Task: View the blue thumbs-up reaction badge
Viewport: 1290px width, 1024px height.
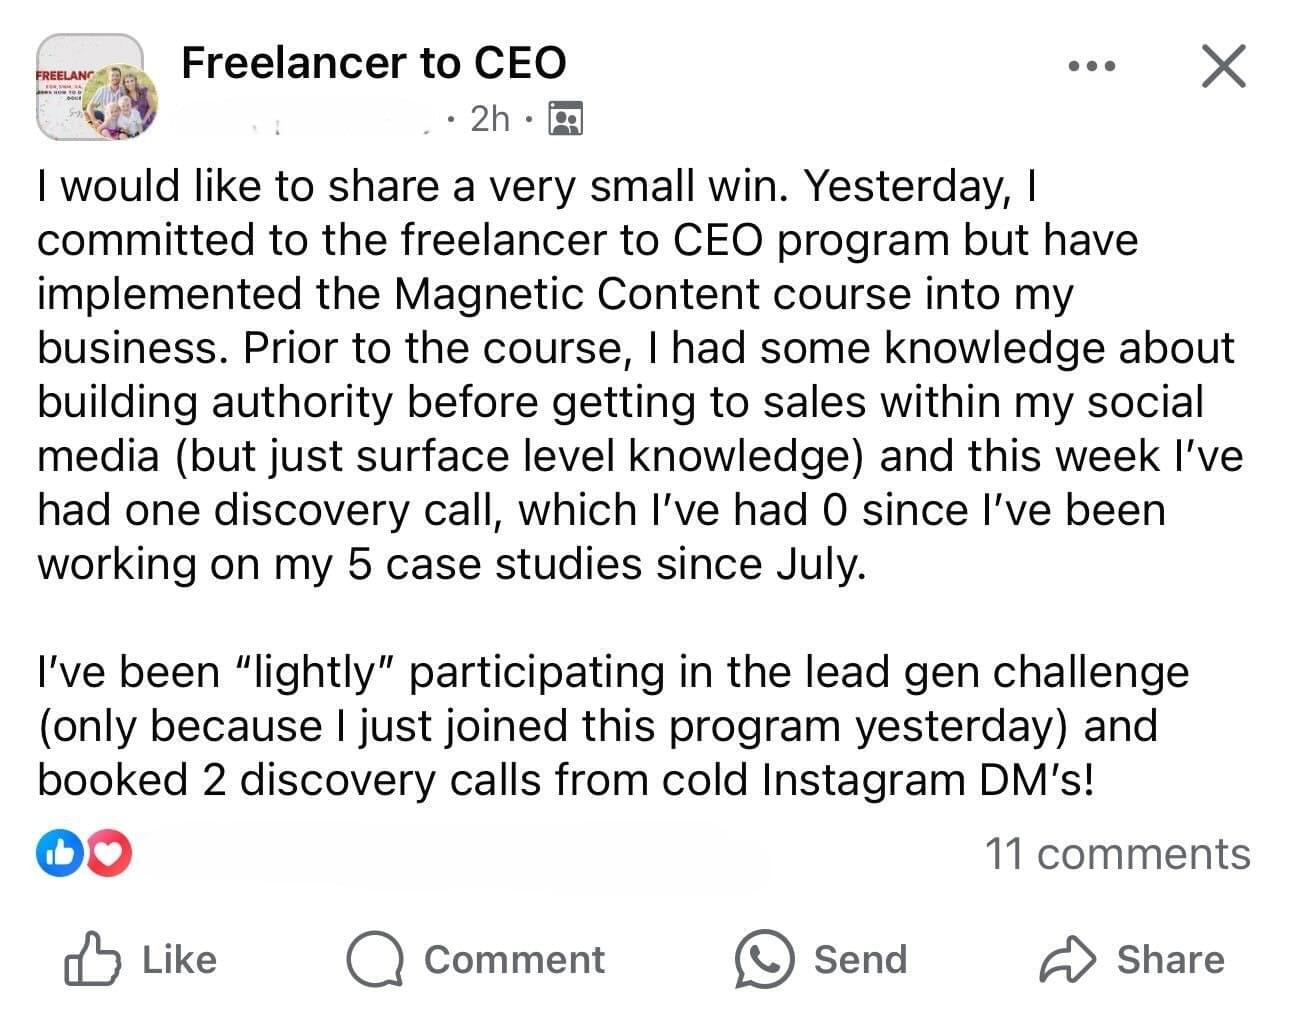Action: (60, 853)
